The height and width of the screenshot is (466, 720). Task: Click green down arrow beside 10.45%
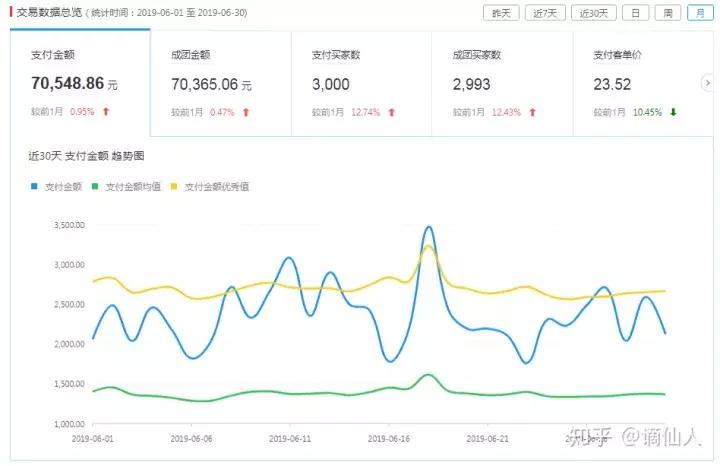coord(674,112)
